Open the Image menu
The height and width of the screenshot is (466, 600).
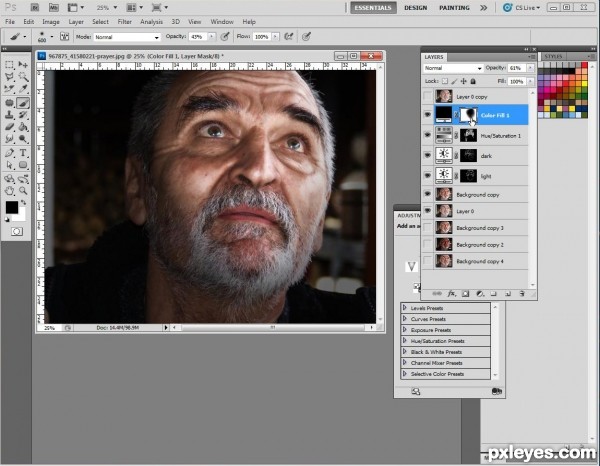click(x=51, y=22)
